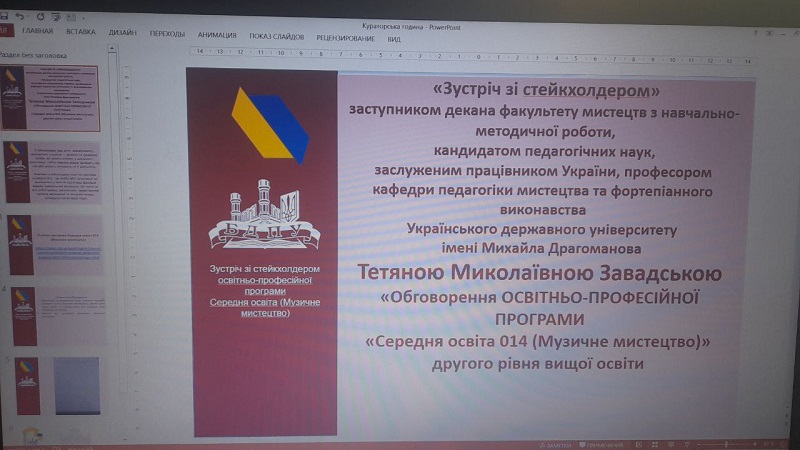Click the zoom slider handle
This screenshot has width=800, height=450.
pos(727,445)
